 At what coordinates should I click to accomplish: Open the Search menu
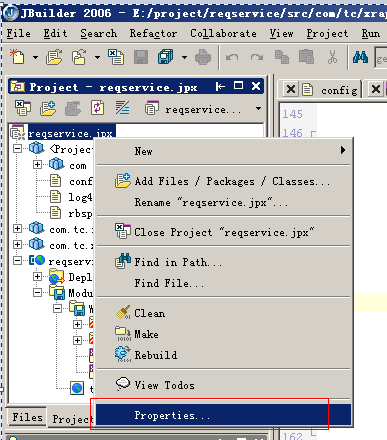pos(99,34)
